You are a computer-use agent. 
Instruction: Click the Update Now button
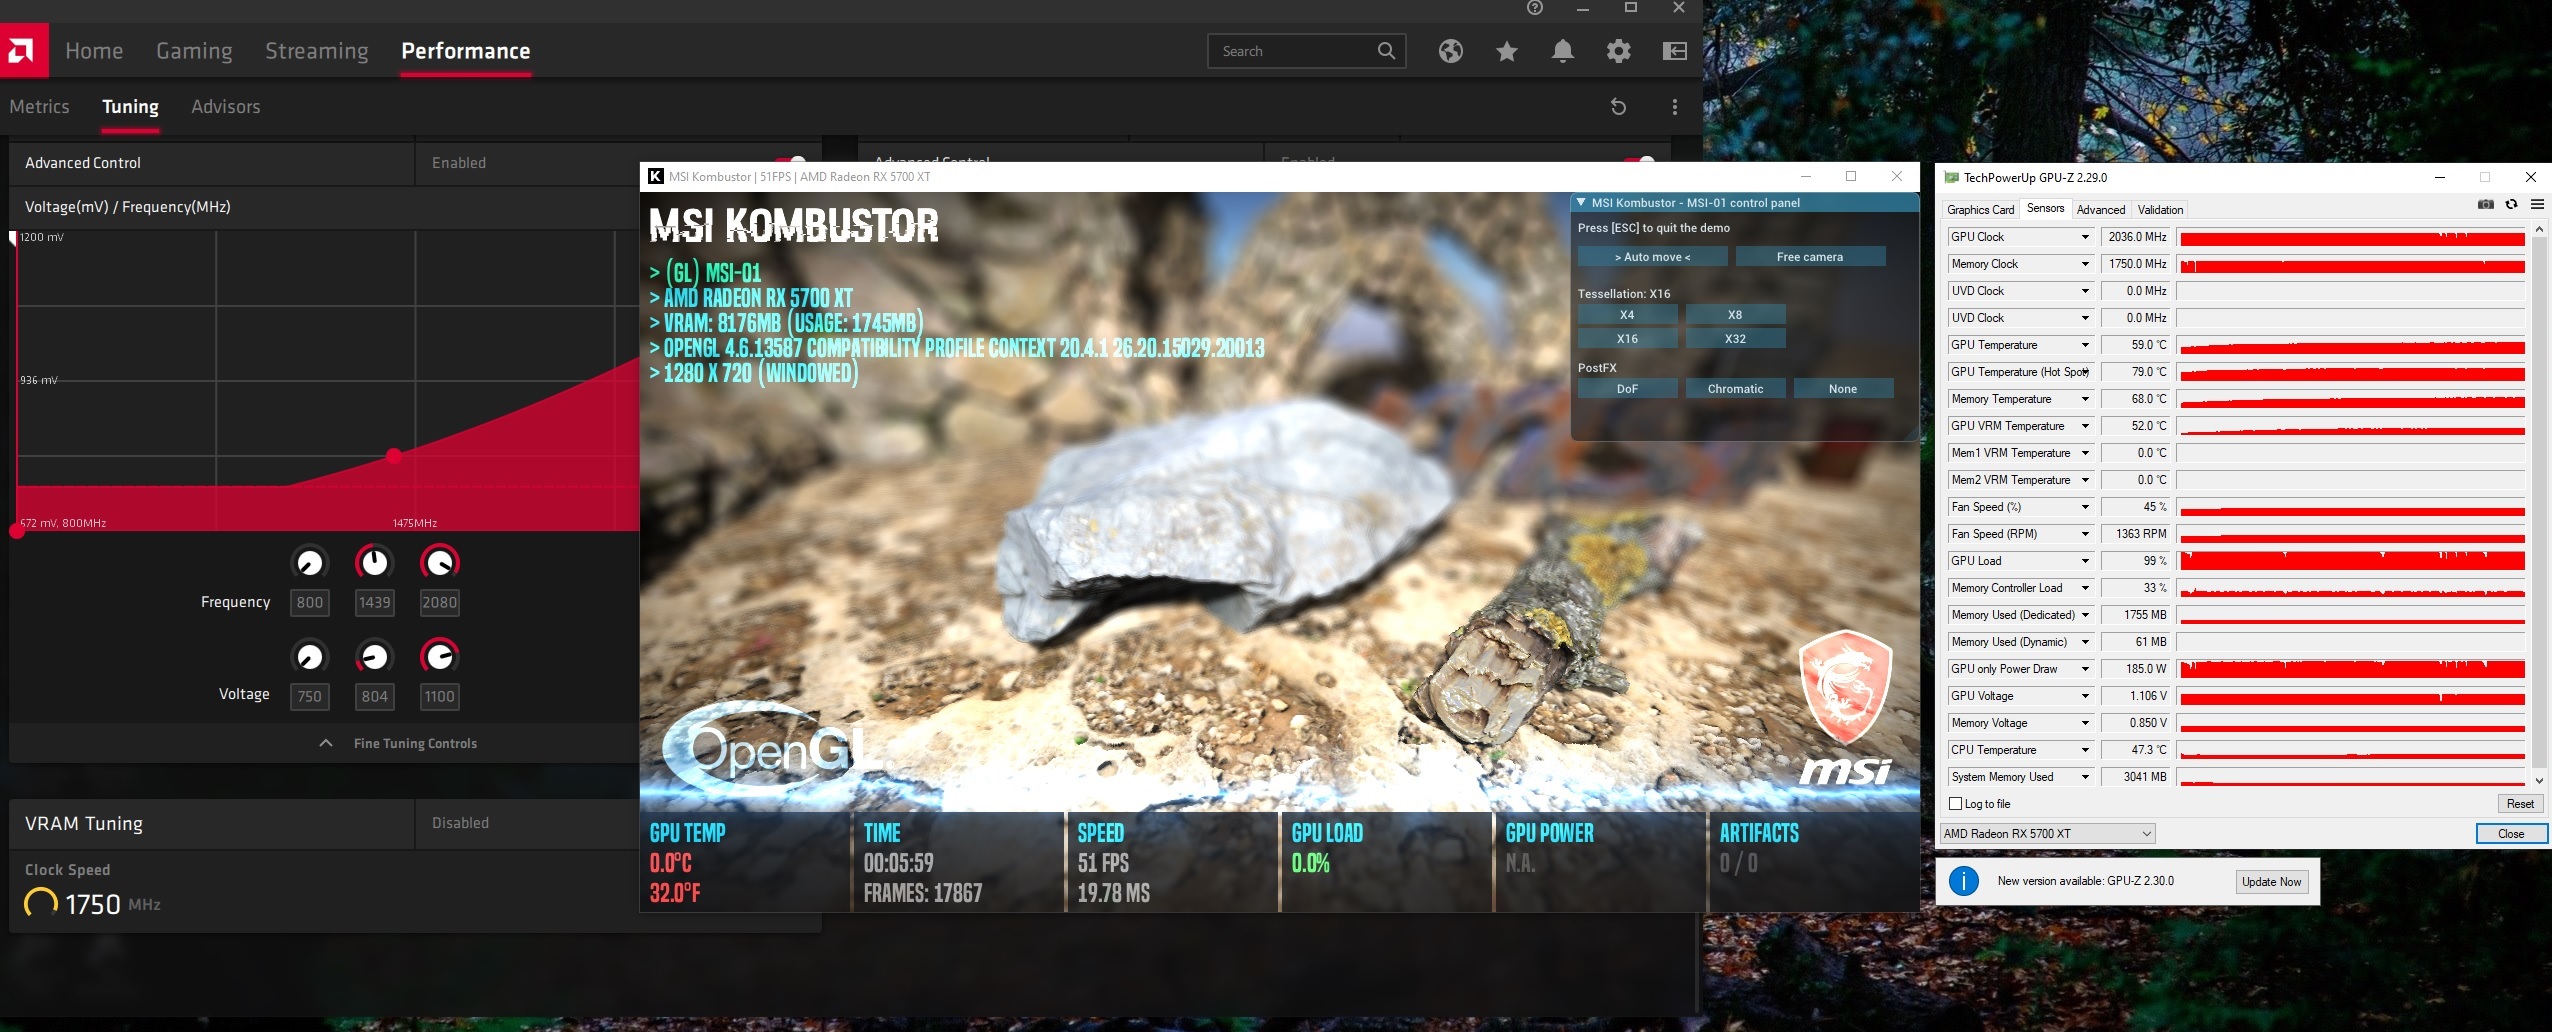[x=2272, y=881]
